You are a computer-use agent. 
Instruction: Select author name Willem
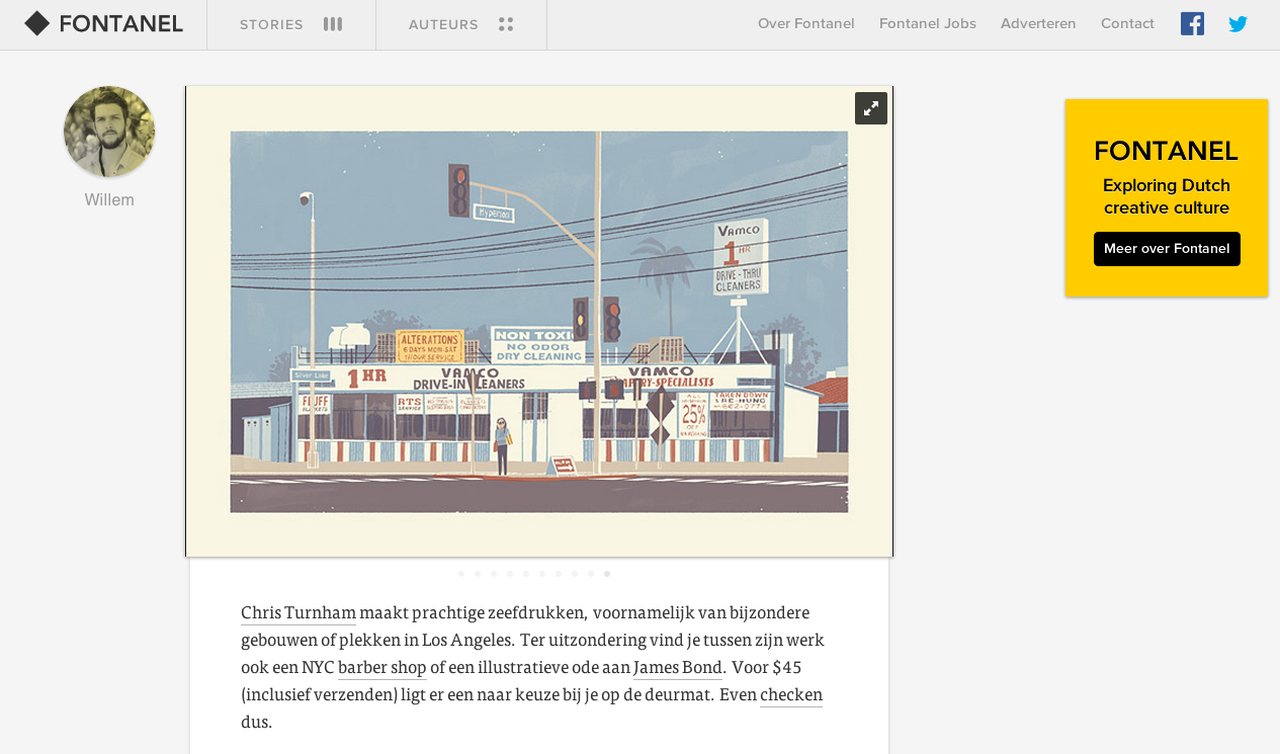109,200
